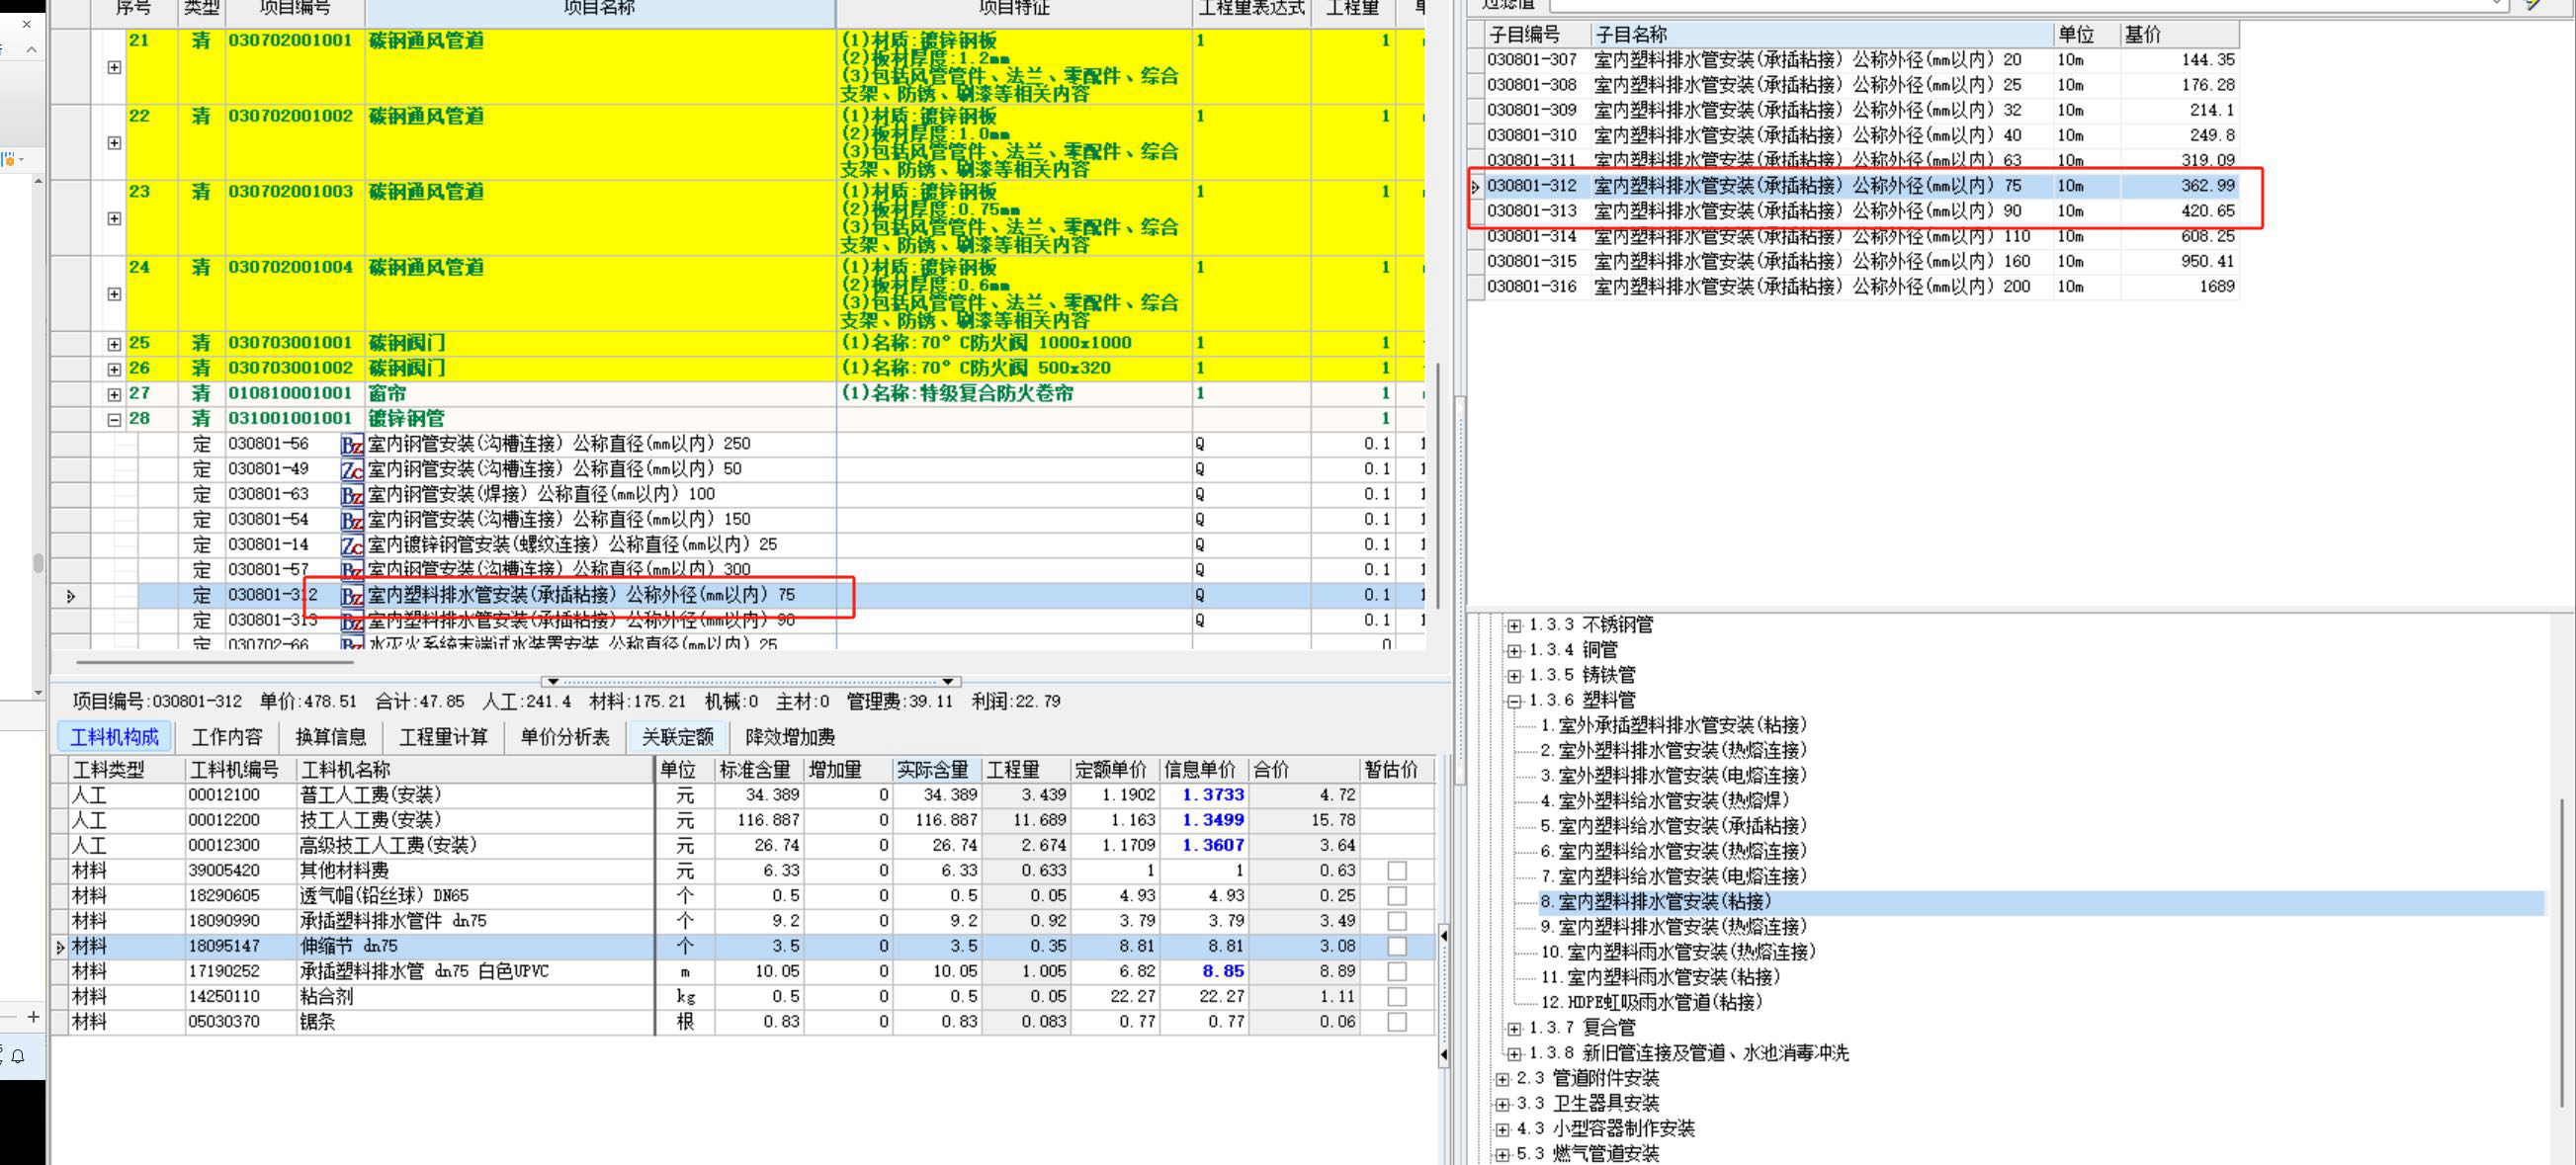
Task: Click 基价 column header in quota list
Action: [2179, 35]
